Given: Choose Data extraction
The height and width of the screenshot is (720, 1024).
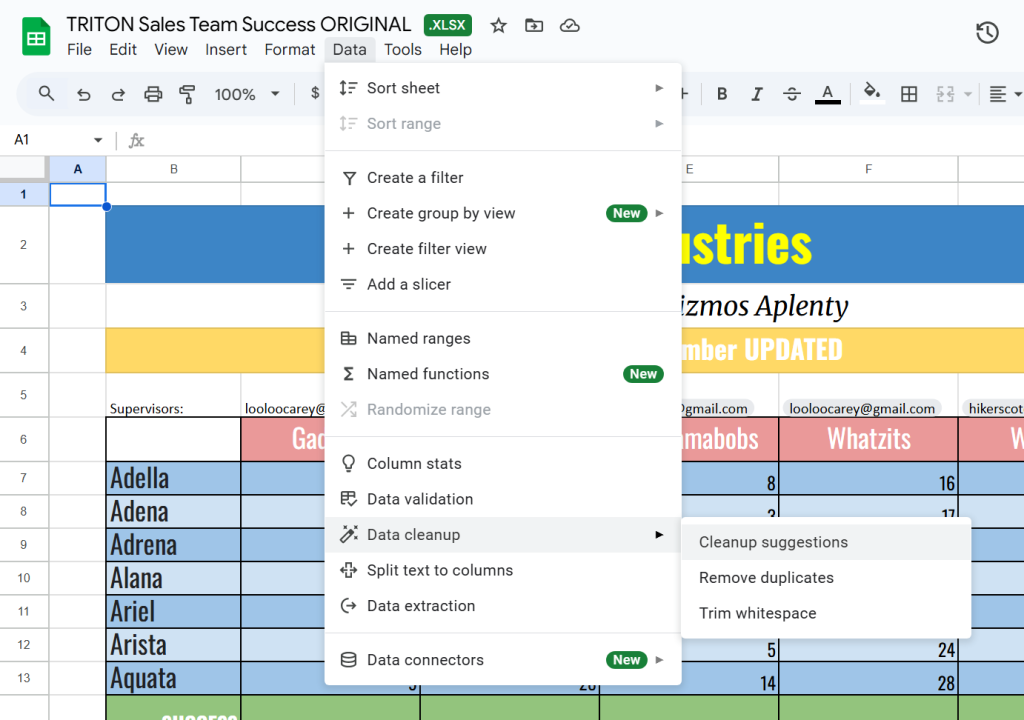Looking at the screenshot, I should pos(503,606).
